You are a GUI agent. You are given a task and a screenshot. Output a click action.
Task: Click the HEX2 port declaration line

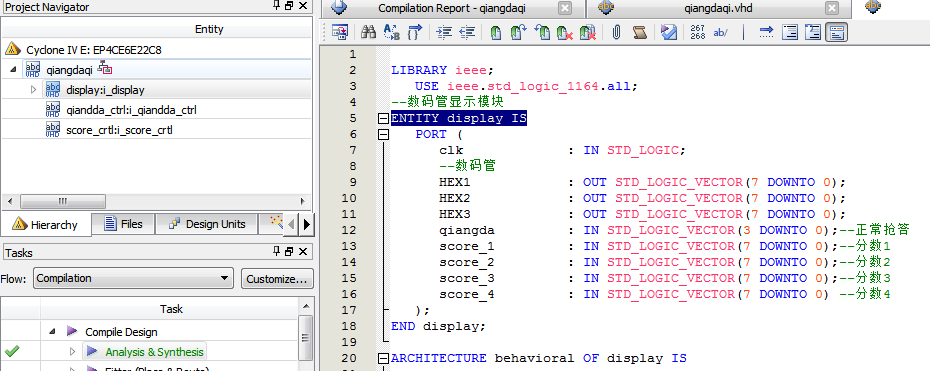[642, 198]
